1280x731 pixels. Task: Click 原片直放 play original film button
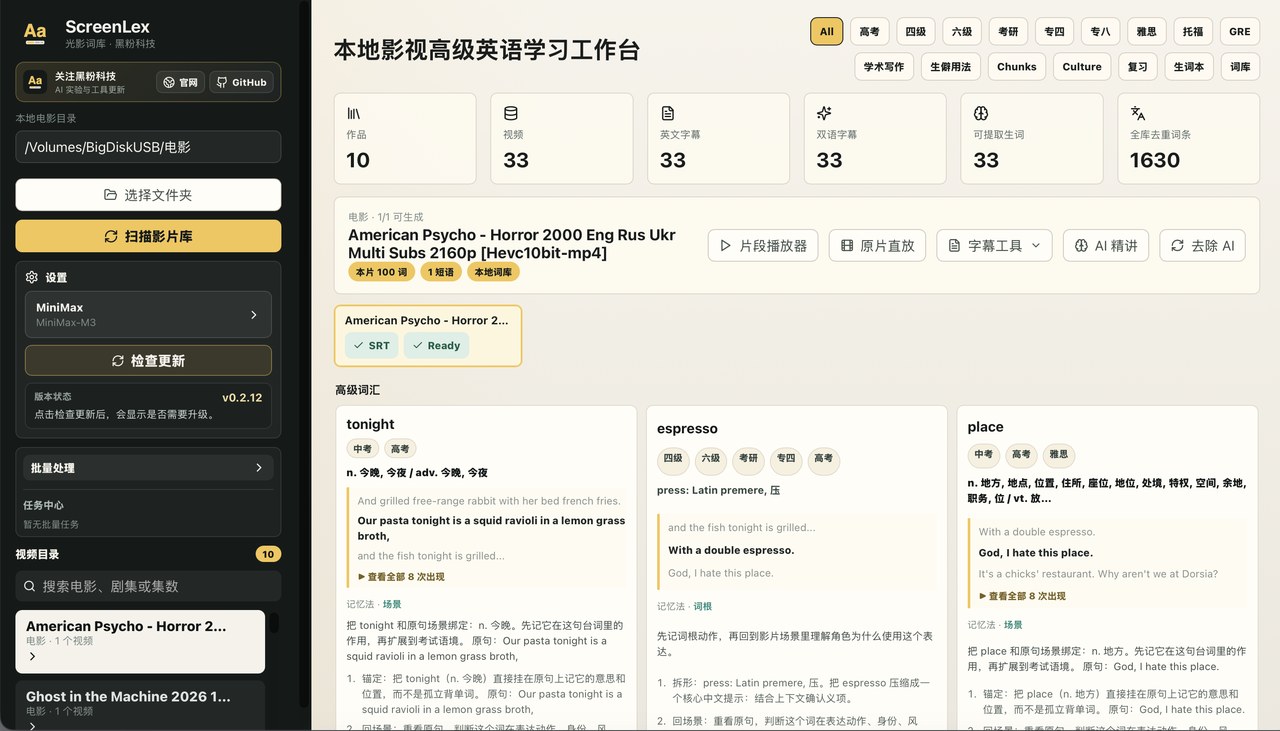pyautogui.click(x=877, y=245)
